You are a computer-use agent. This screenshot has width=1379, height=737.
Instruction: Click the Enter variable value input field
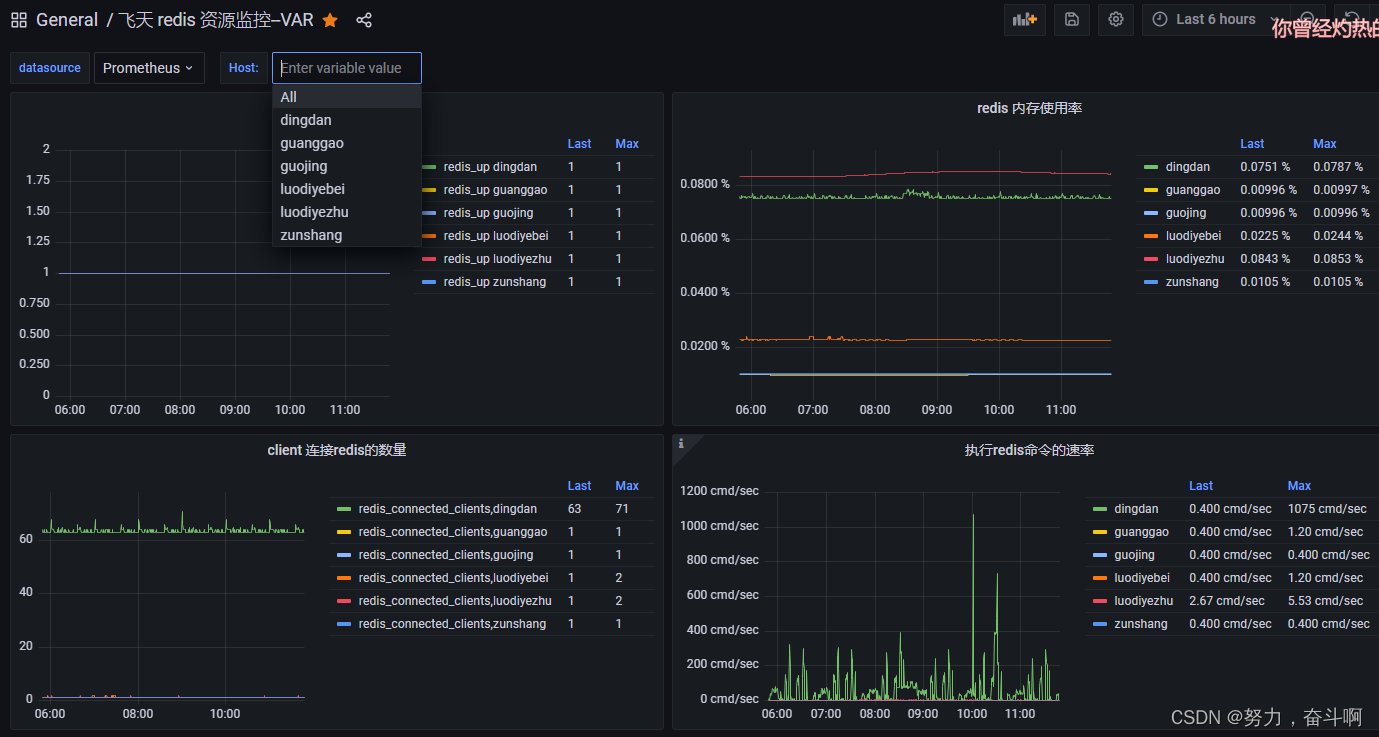coord(347,67)
